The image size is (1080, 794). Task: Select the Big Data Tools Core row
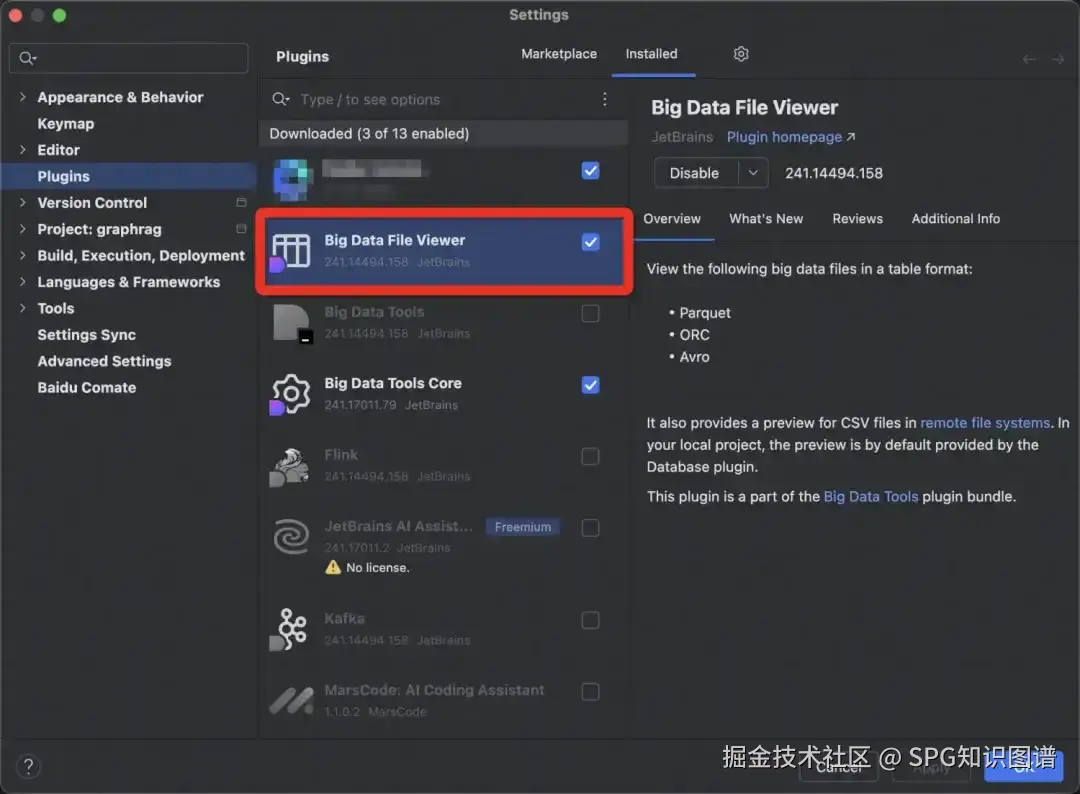[443, 395]
